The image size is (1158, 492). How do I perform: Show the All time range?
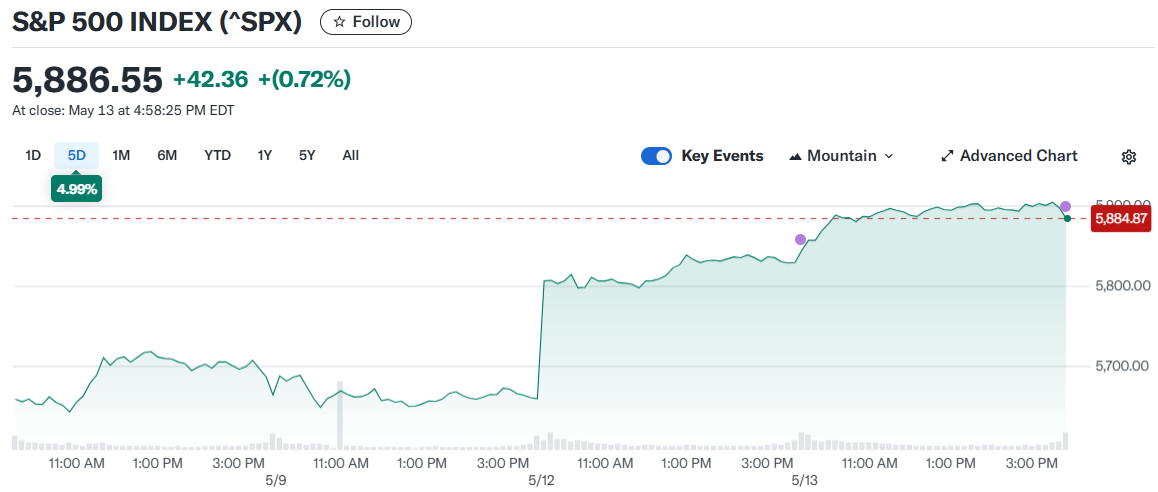click(350, 155)
